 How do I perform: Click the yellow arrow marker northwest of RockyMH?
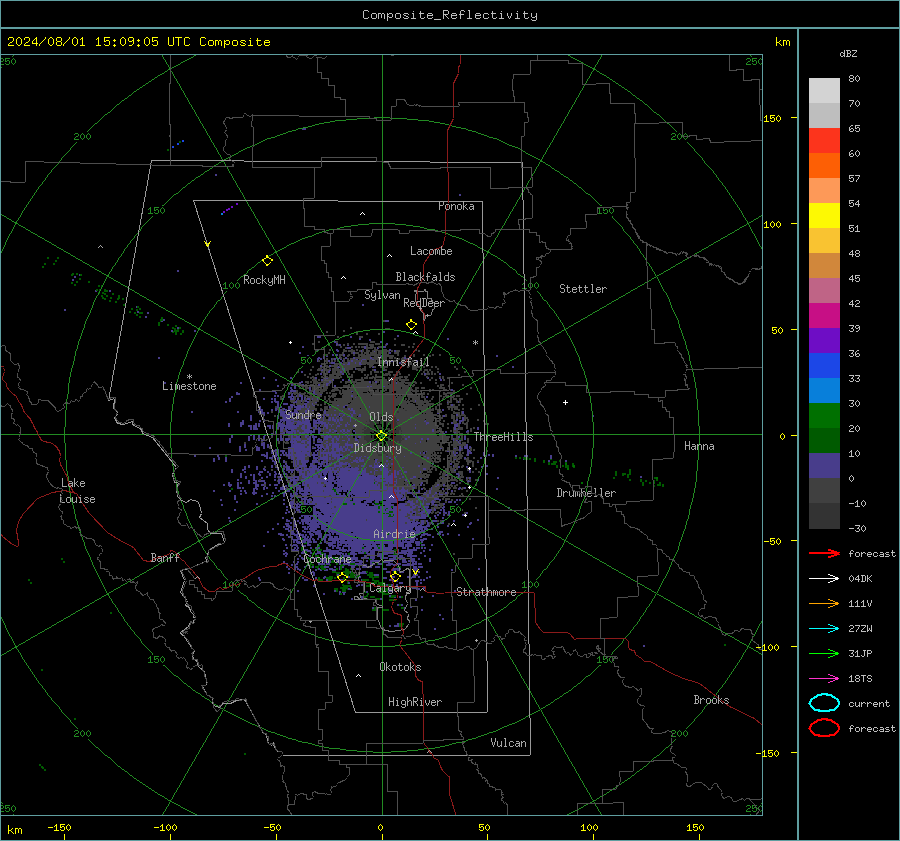[x=208, y=244]
